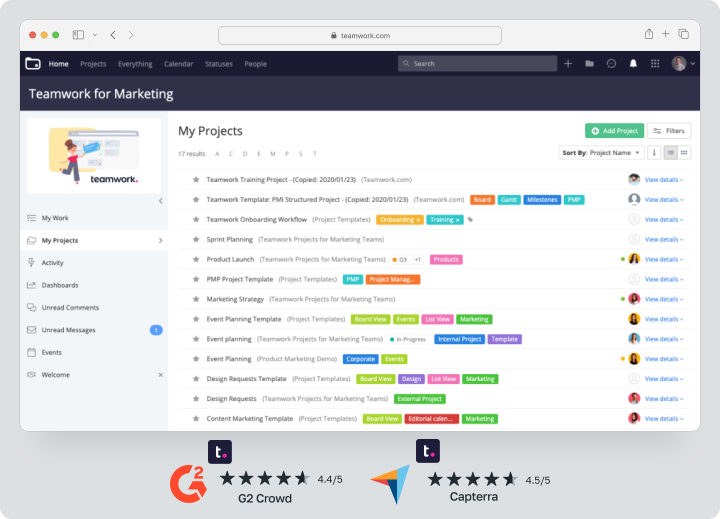Click the orange Board tag

(482, 200)
